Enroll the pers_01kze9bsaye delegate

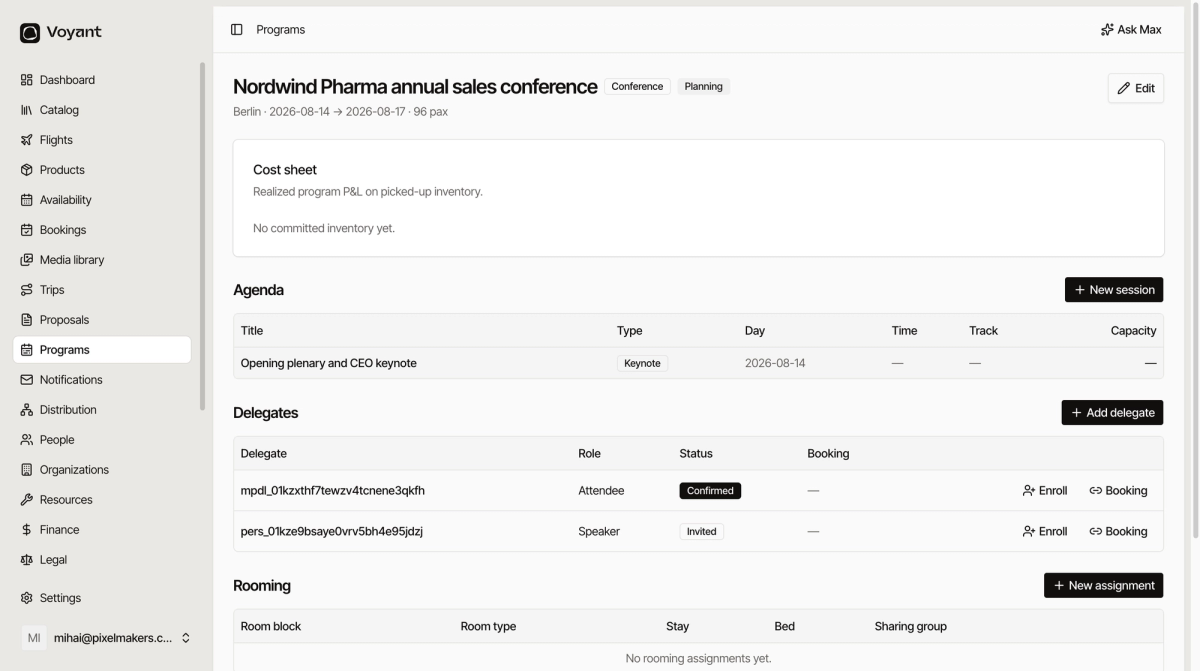click(1045, 532)
